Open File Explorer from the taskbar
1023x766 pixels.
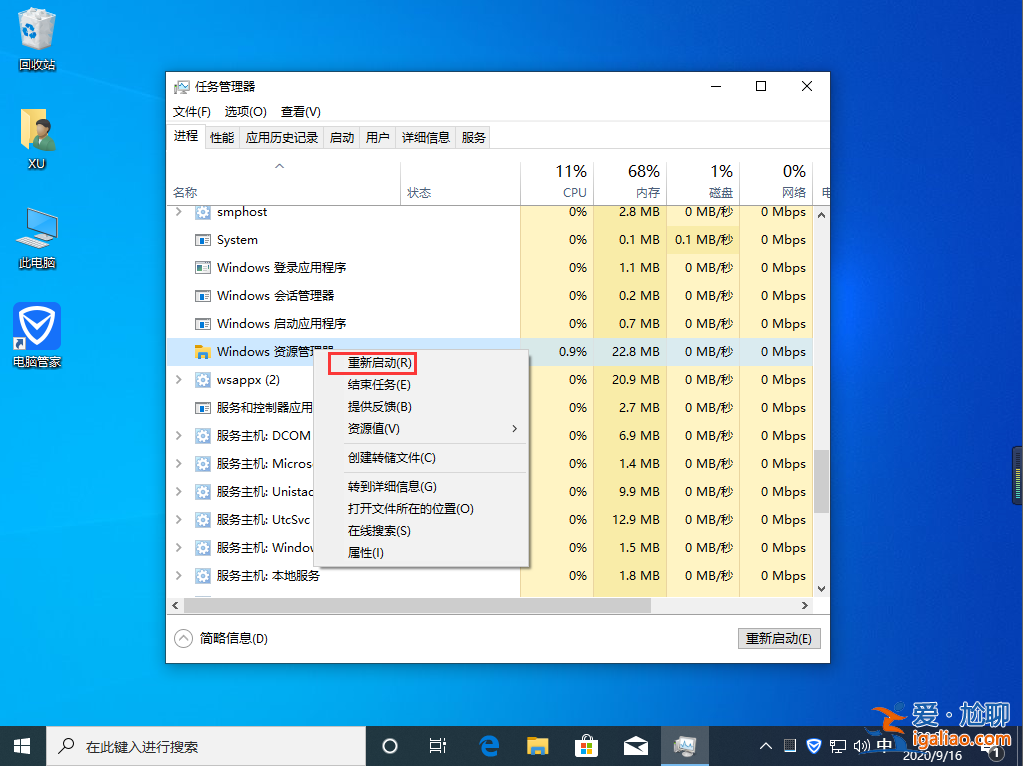point(538,745)
